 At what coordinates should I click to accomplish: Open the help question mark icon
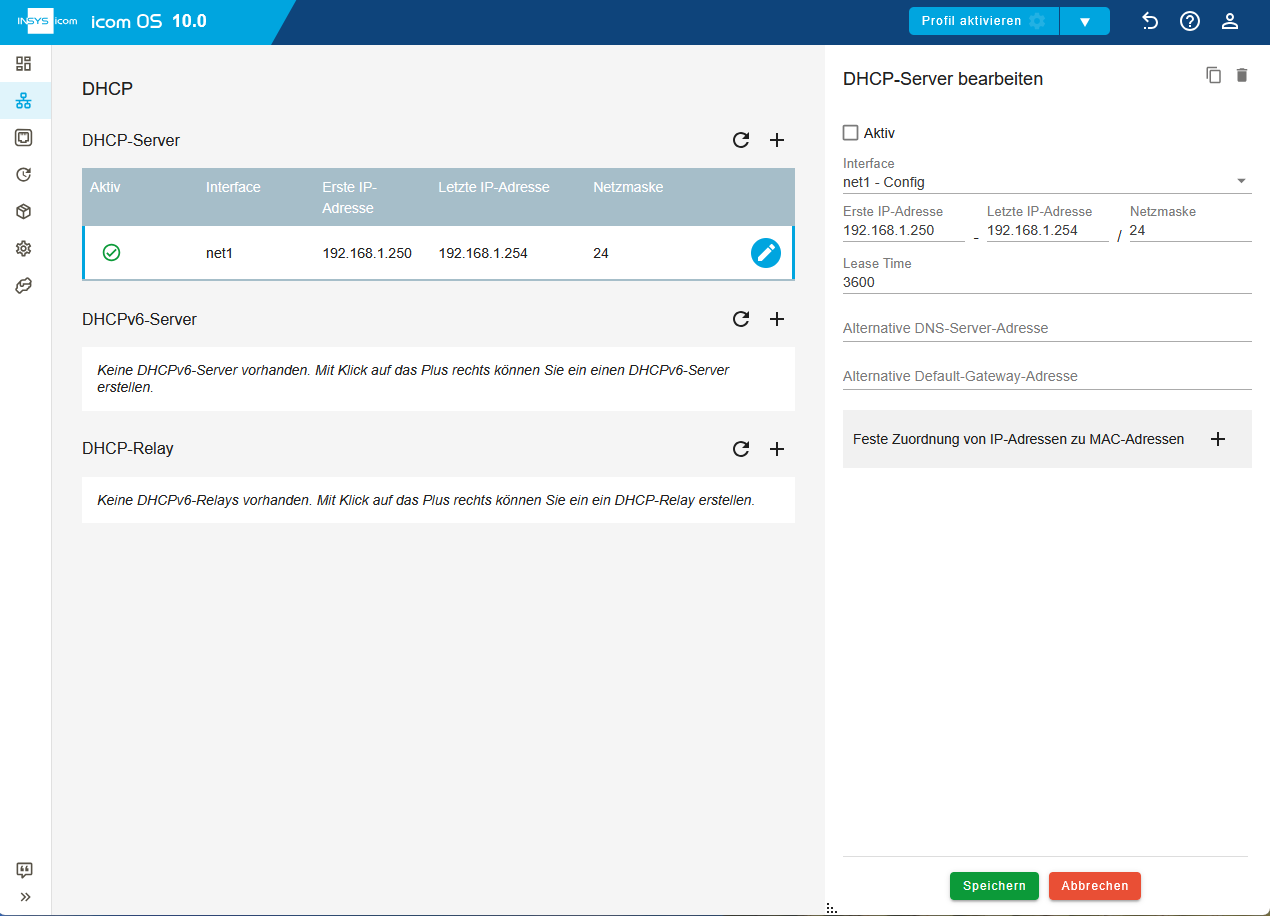click(1190, 21)
